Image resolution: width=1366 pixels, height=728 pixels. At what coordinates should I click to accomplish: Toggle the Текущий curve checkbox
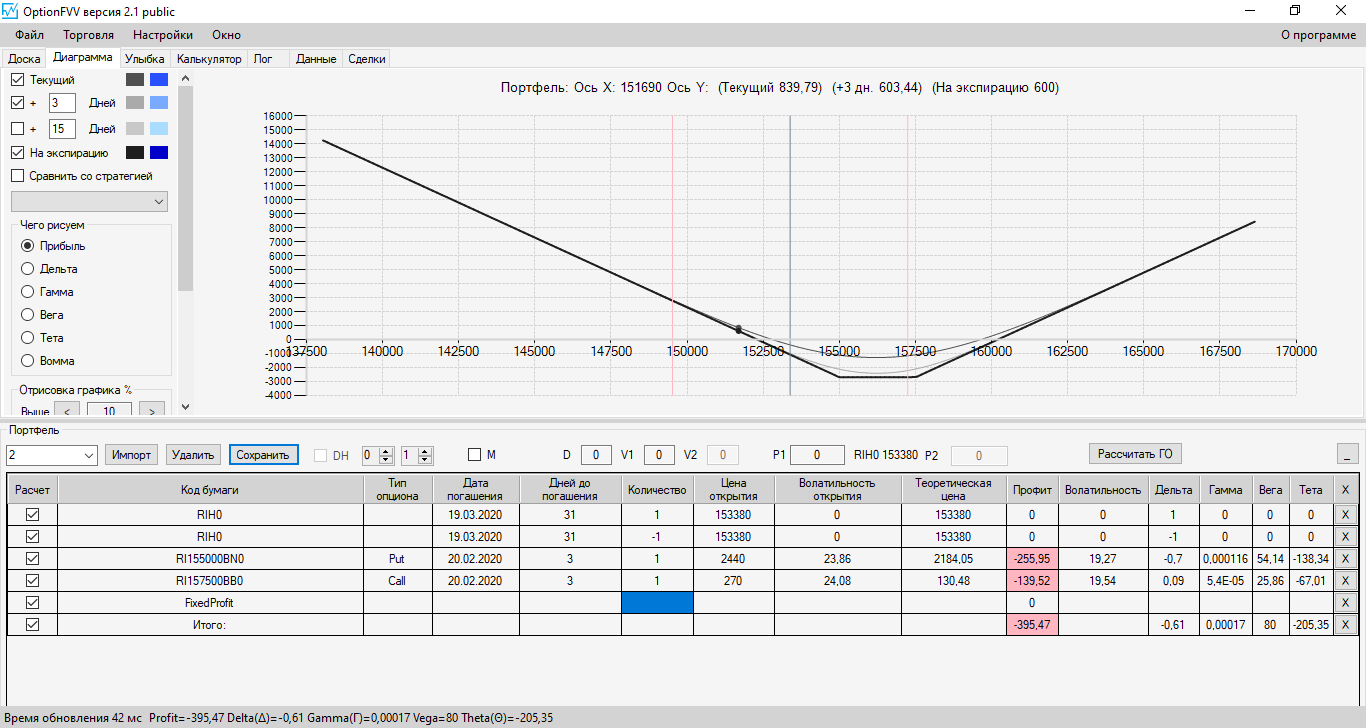click(17, 79)
